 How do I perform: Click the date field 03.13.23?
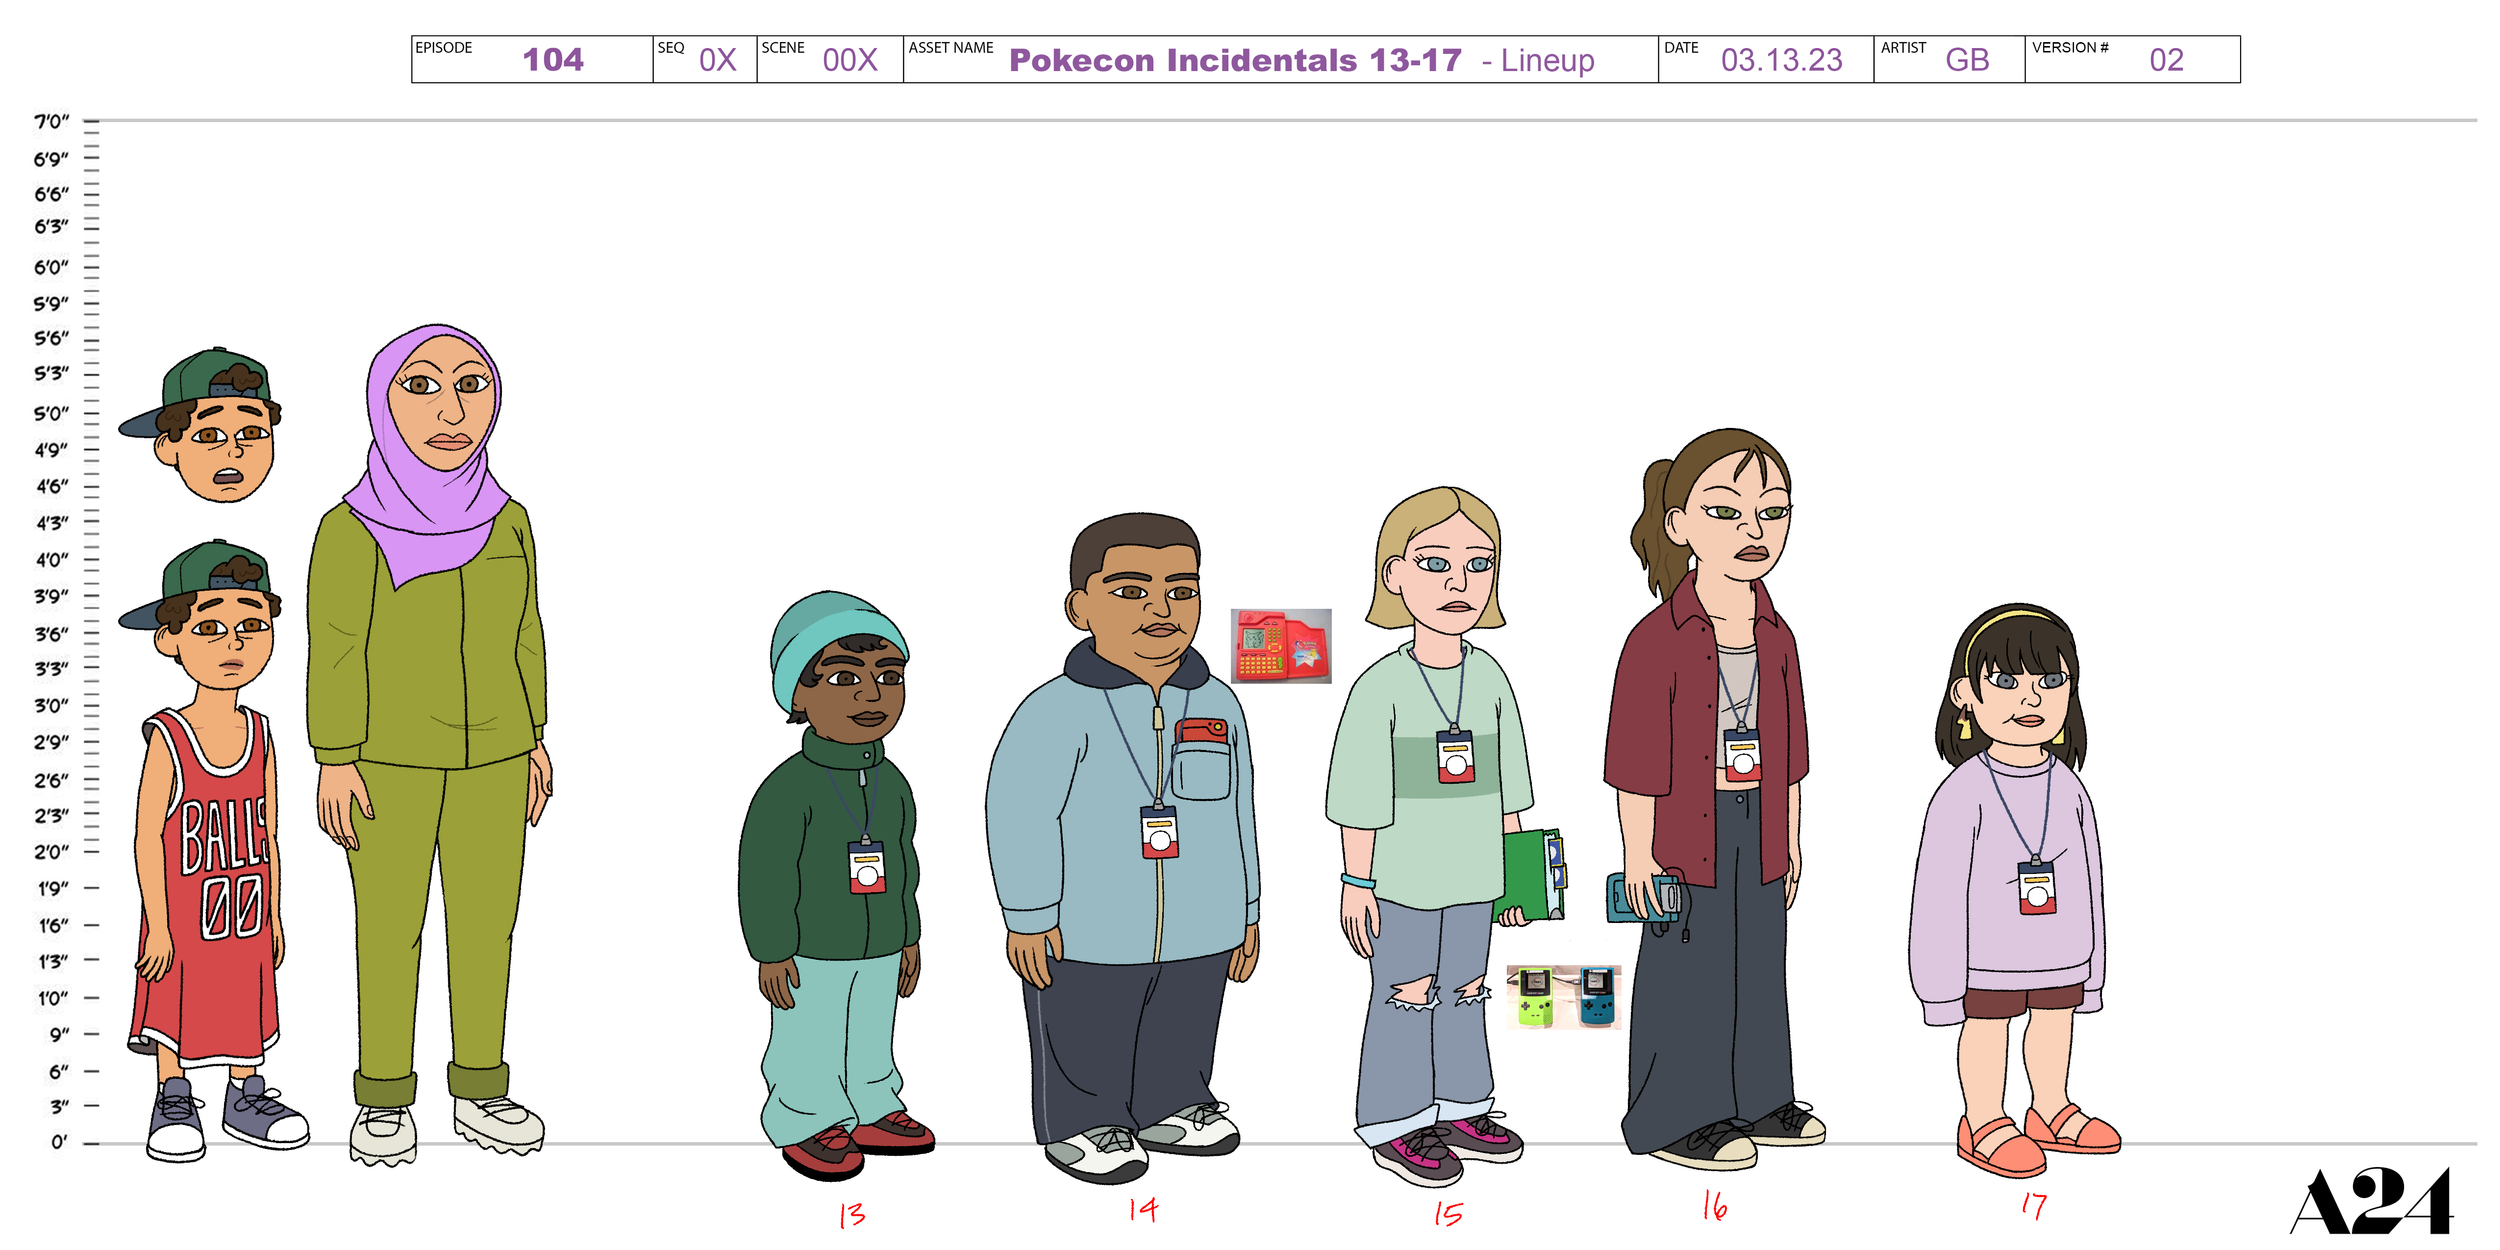pyautogui.click(x=1781, y=61)
